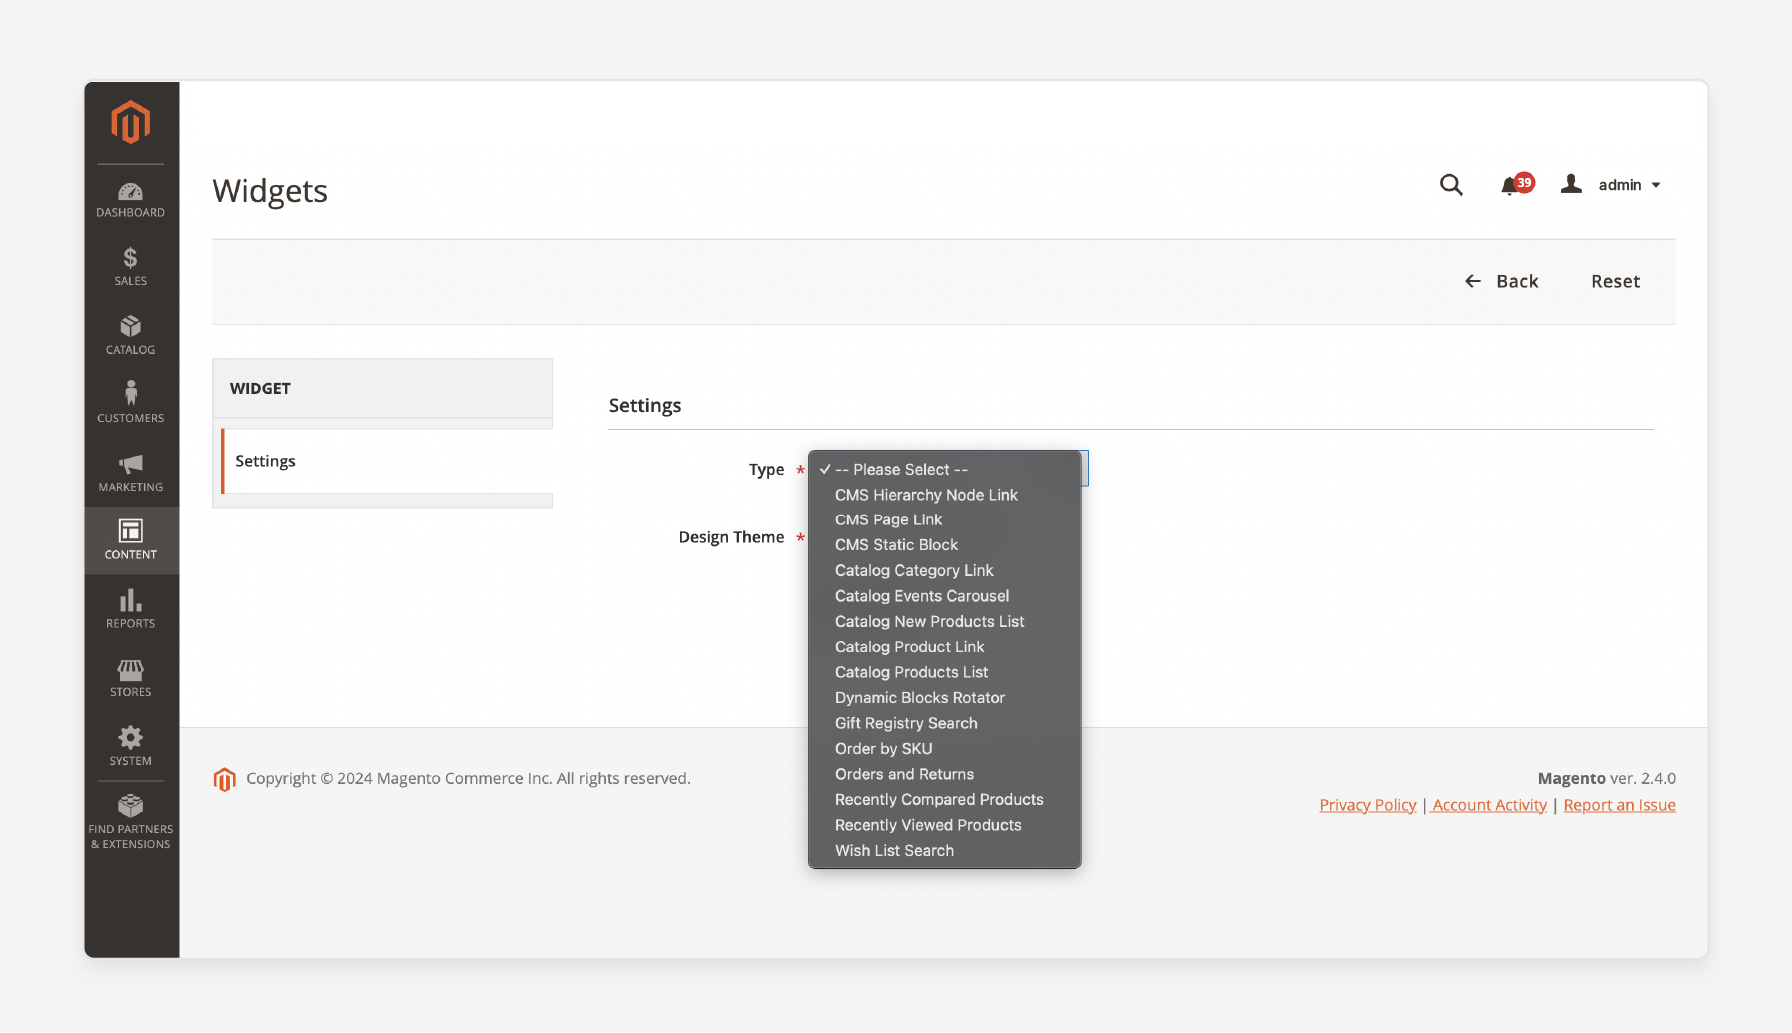This screenshot has height=1033, width=1792.
Task: Open the Catalog menu
Action: [x=131, y=335]
